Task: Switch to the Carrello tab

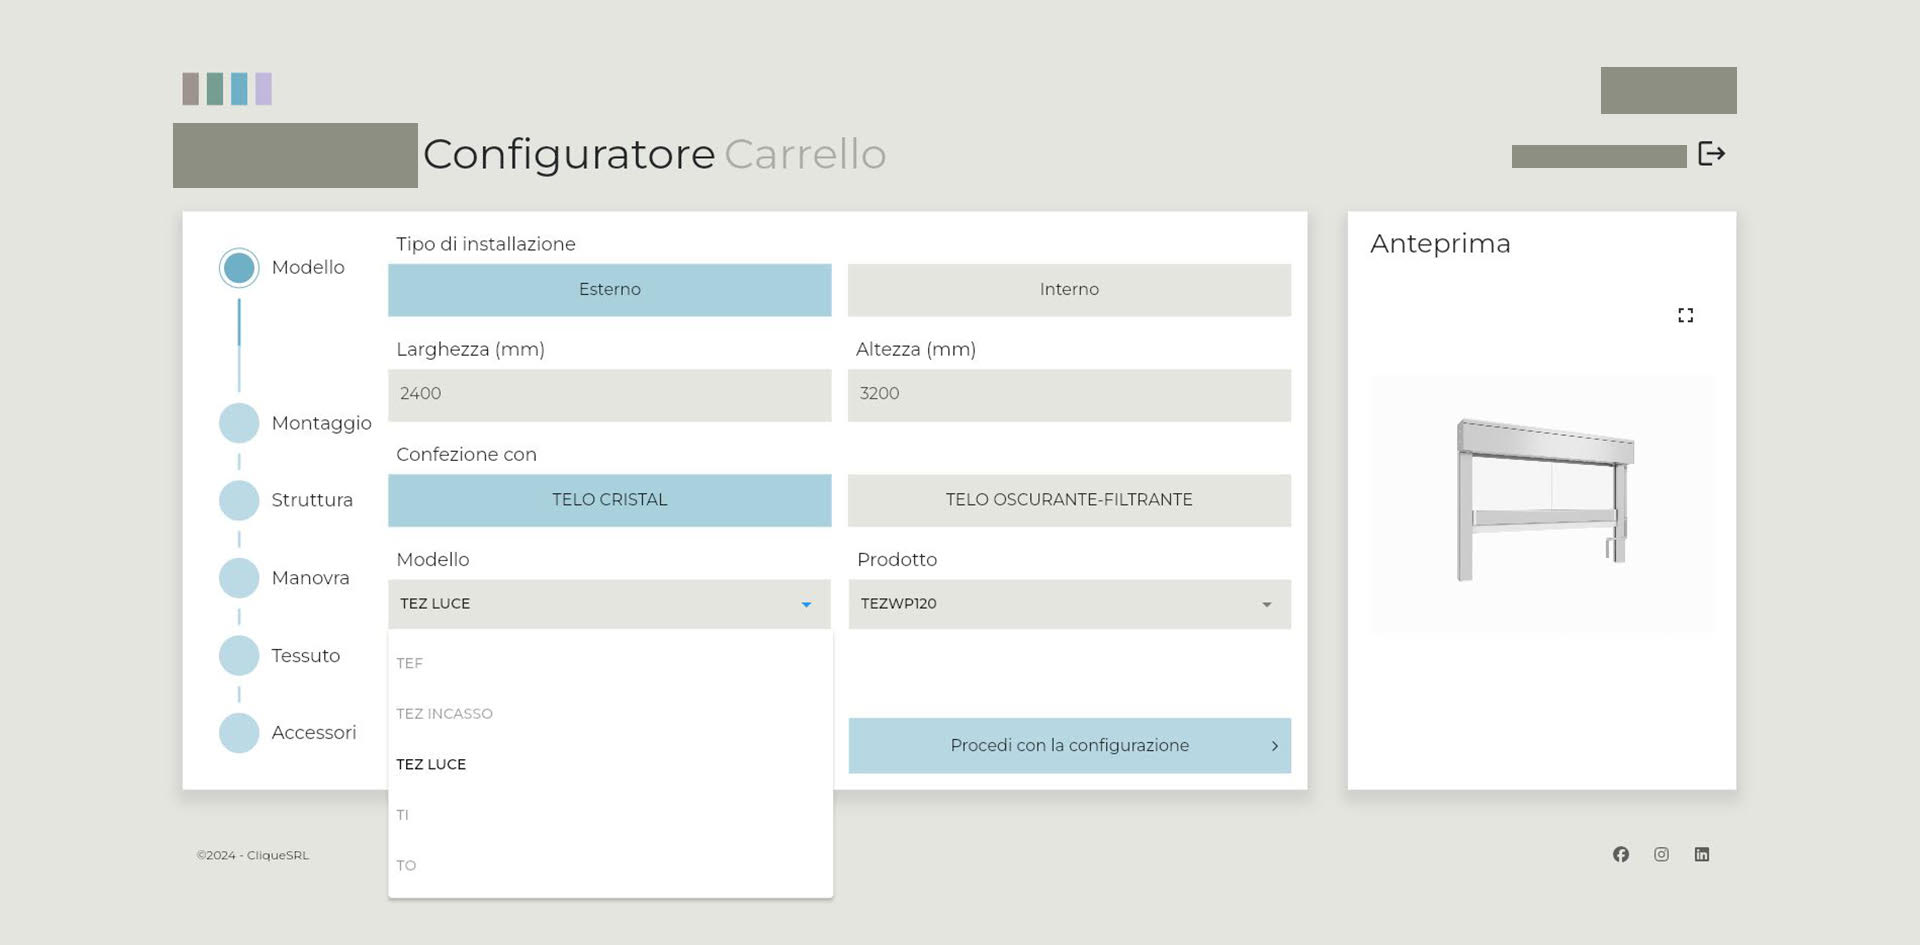Action: (x=805, y=155)
